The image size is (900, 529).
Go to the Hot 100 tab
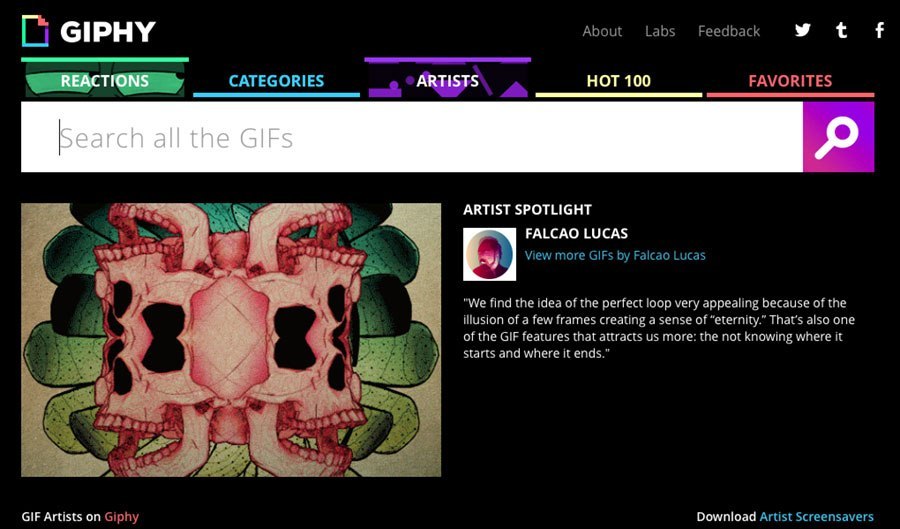coord(619,81)
